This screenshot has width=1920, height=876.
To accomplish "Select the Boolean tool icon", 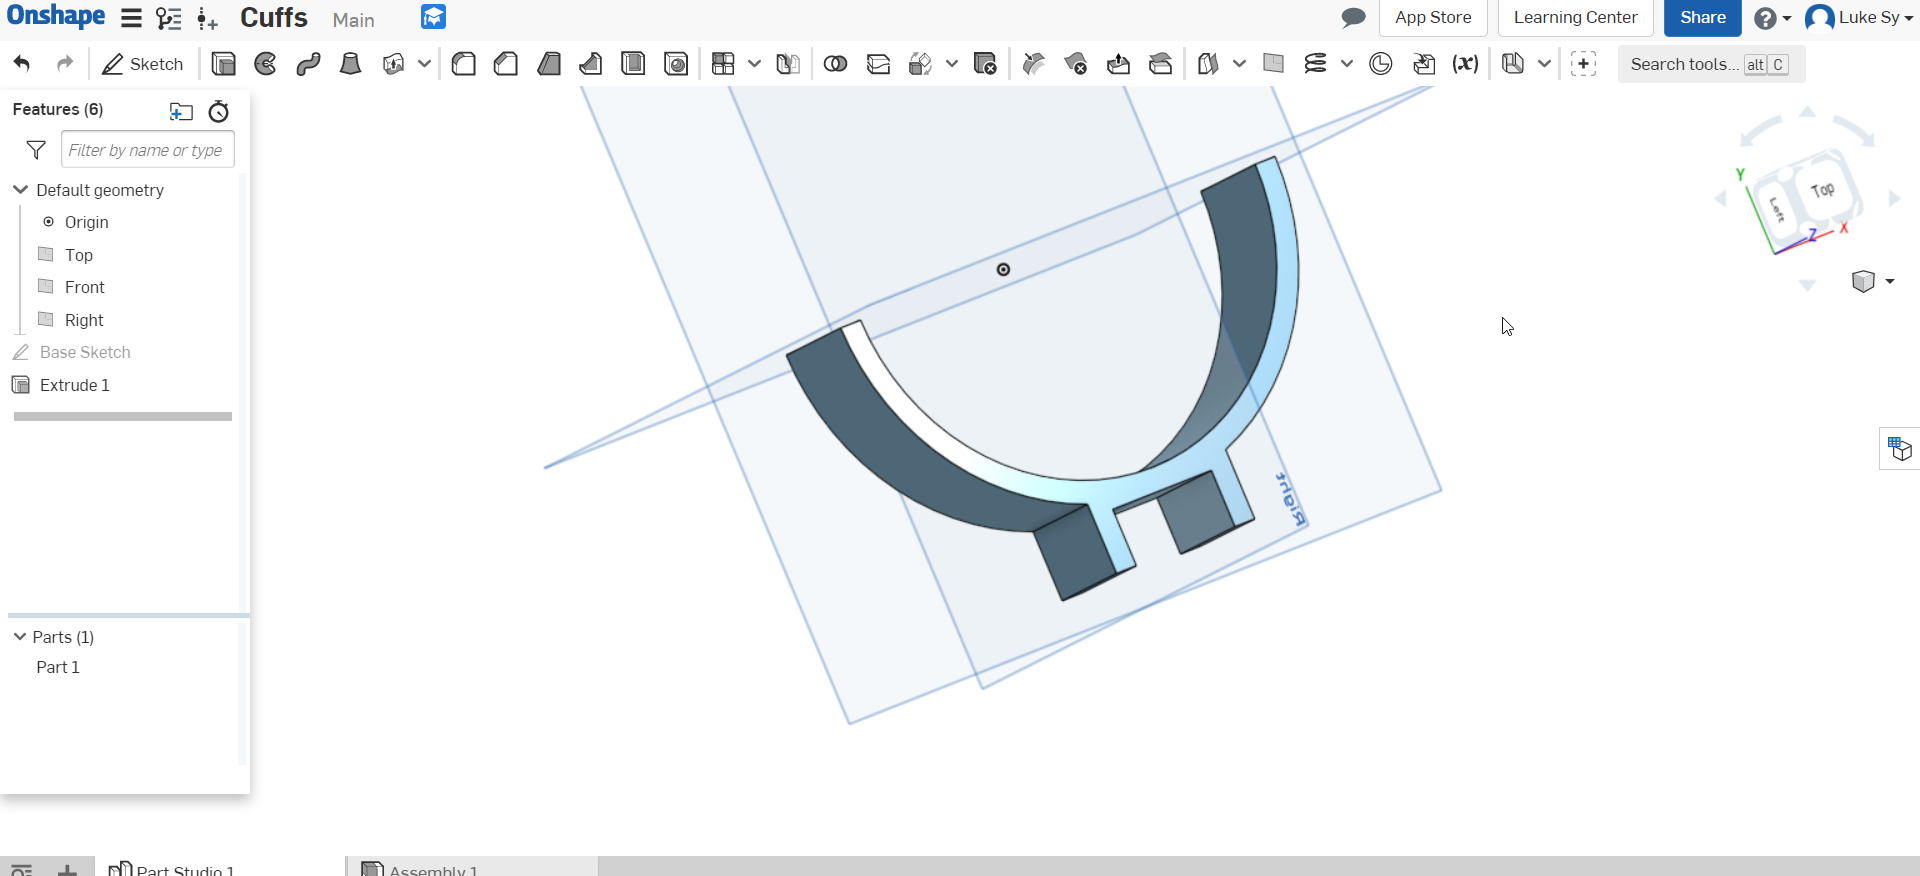I will (x=836, y=64).
